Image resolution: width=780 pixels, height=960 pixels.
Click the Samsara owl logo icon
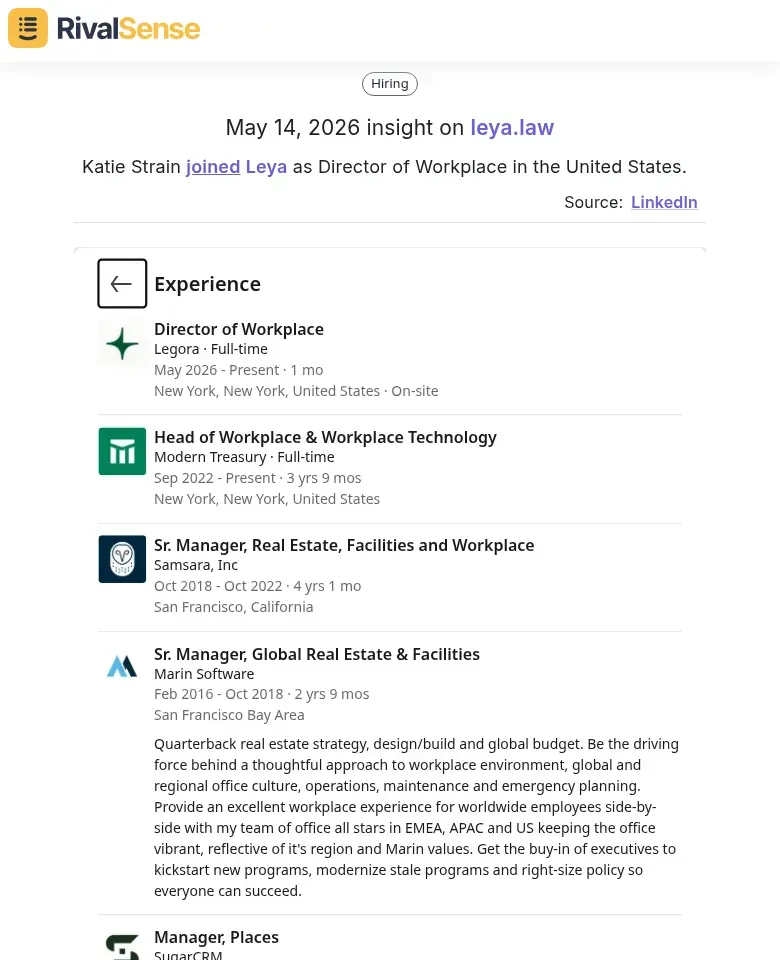122,559
